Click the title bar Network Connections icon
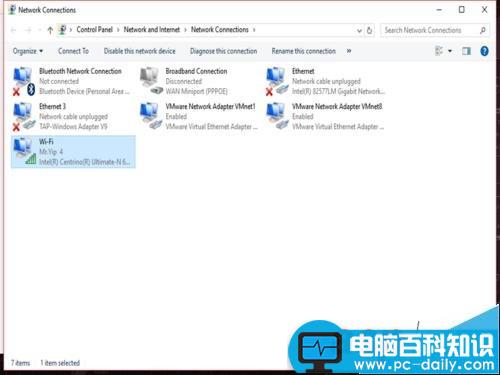Image resolution: width=500 pixels, height=375 pixels. point(12,10)
